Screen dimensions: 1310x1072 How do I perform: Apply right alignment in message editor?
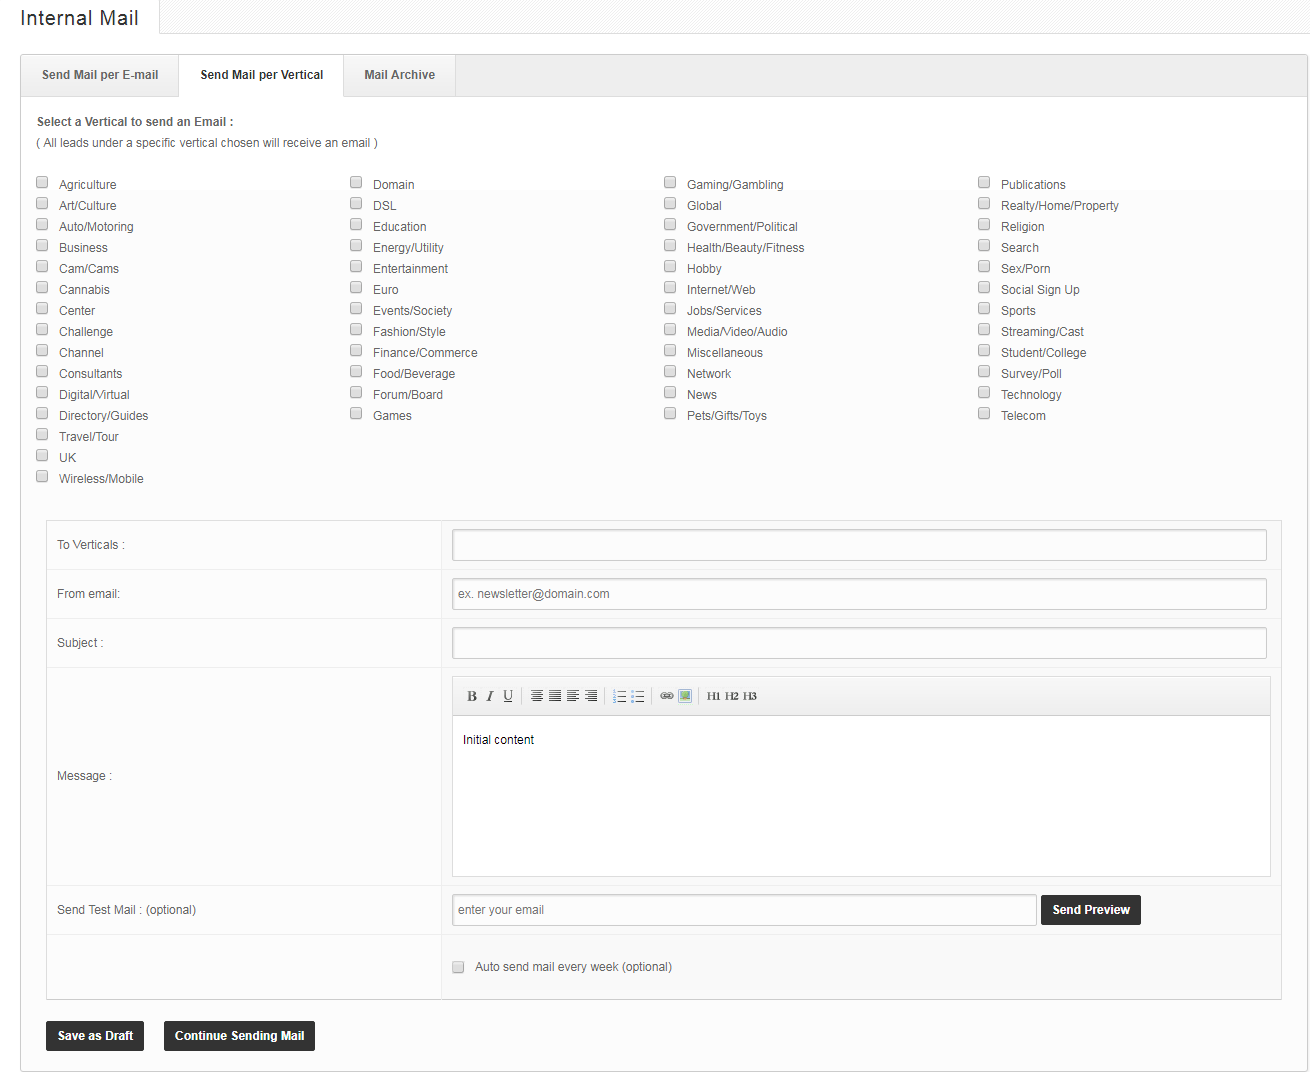[591, 696]
